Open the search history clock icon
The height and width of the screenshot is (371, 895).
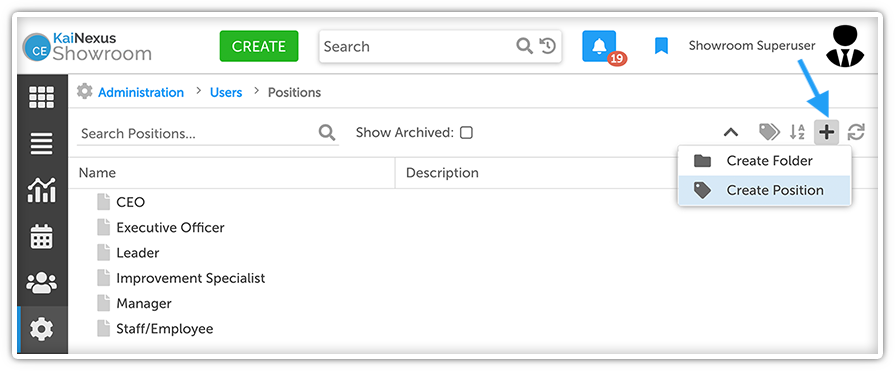coord(548,46)
